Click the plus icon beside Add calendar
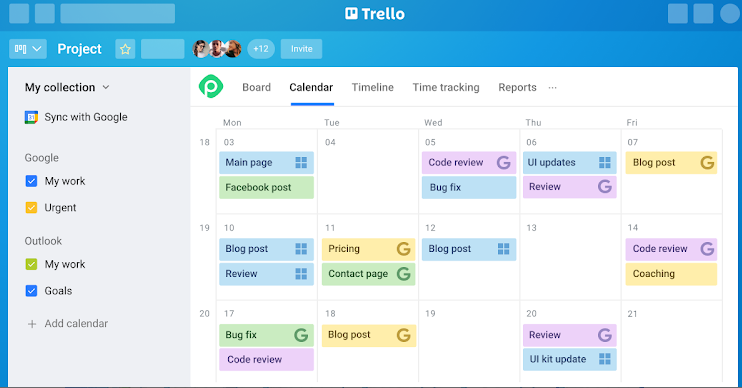The image size is (742, 388). 32,324
